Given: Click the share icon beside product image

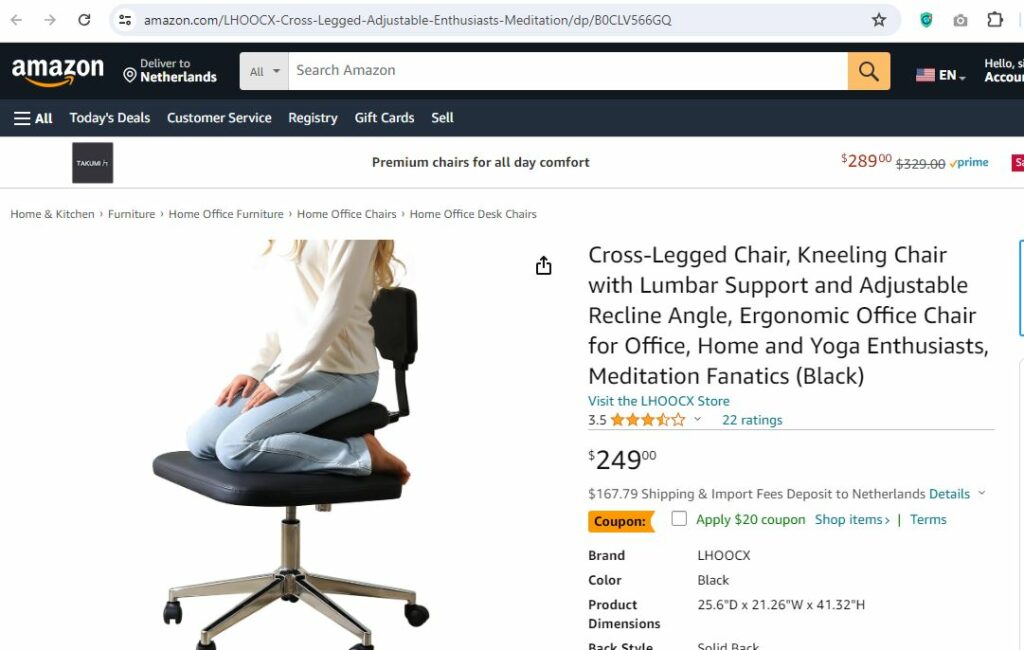Looking at the screenshot, I should 543,266.
